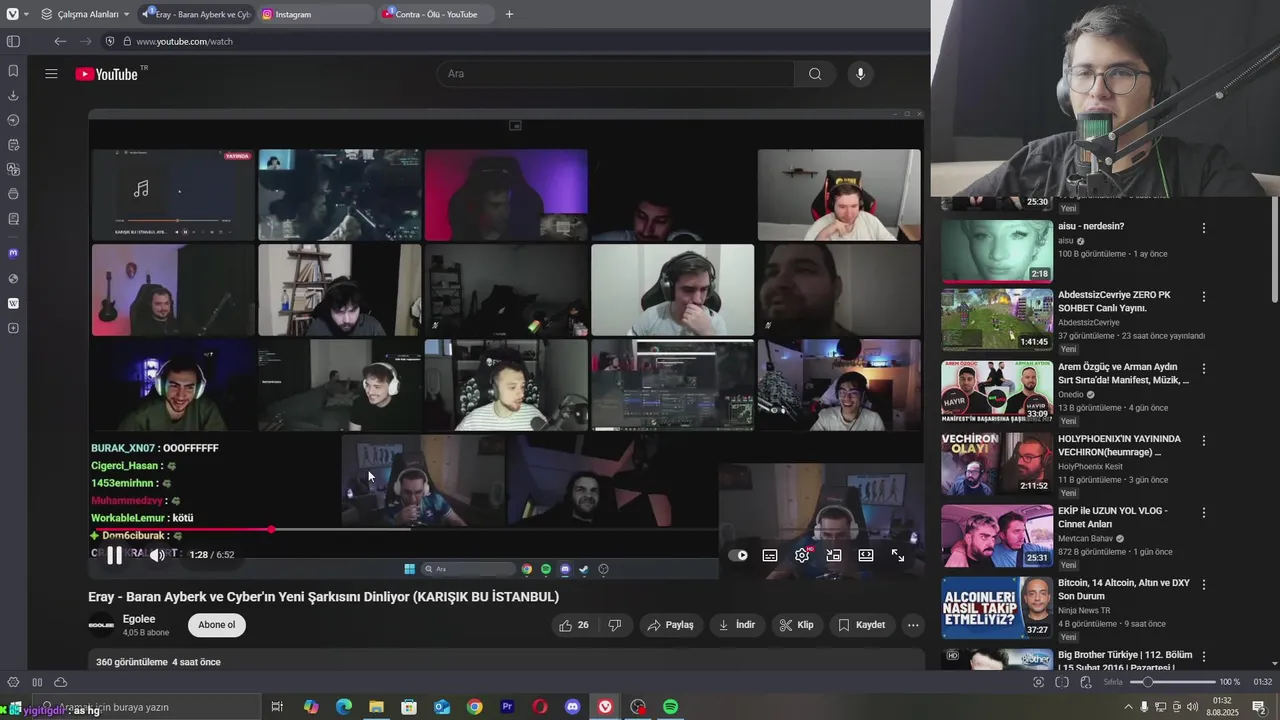Mute the video with the speaker icon
This screenshot has width=1280, height=720.
(157, 555)
